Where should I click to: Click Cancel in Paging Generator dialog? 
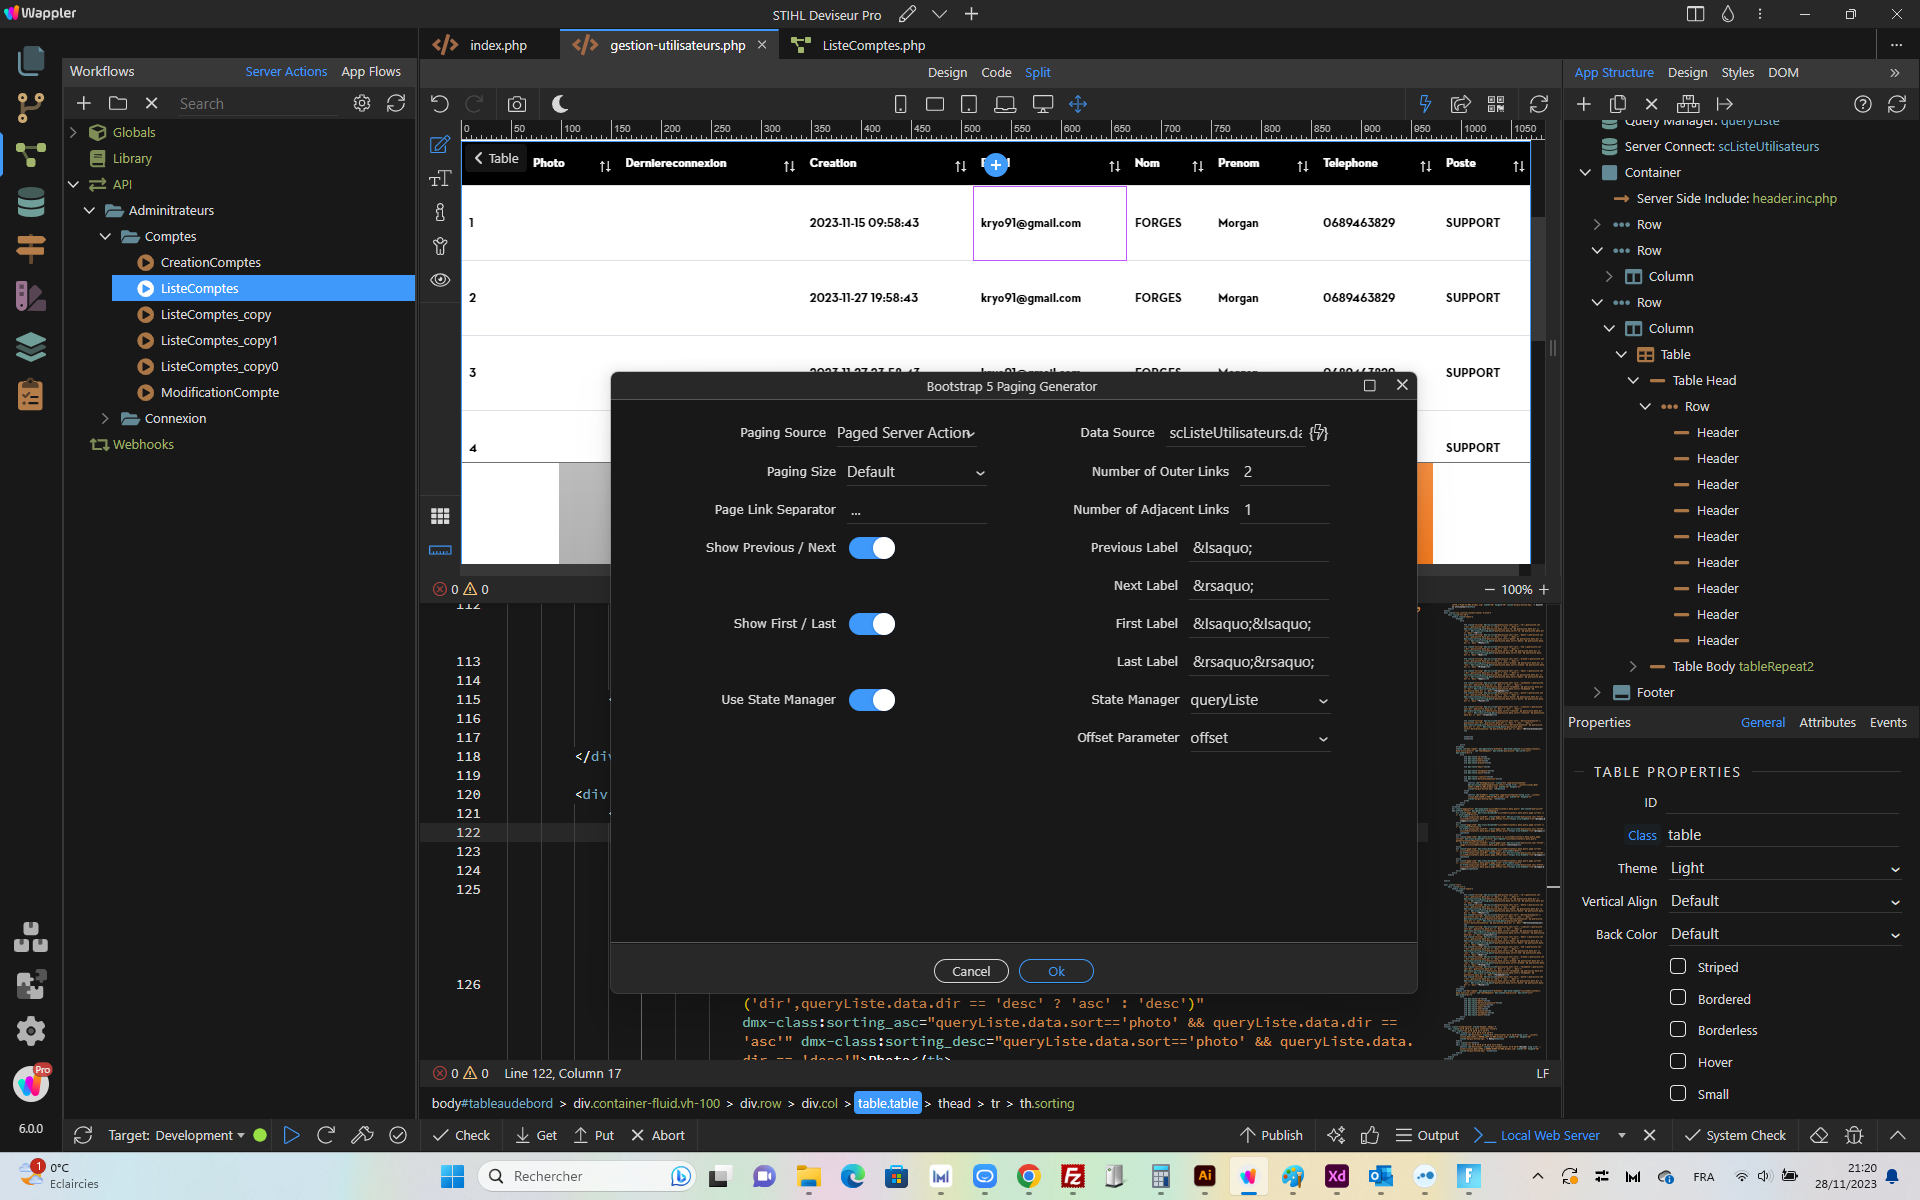[x=971, y=971]
